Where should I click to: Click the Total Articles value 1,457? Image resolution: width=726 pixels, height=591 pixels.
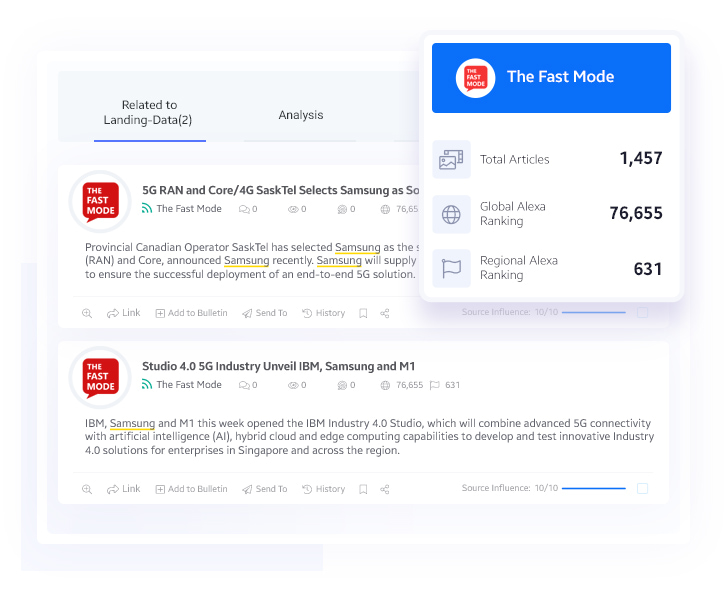[641, 158]
